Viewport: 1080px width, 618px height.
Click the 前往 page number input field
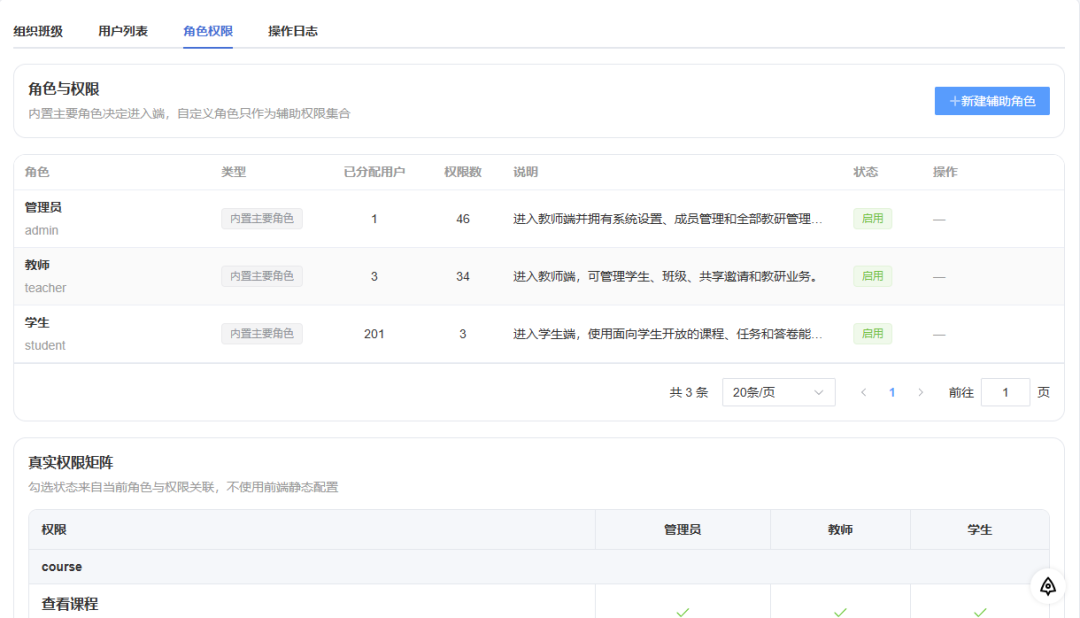point(1005,393)
